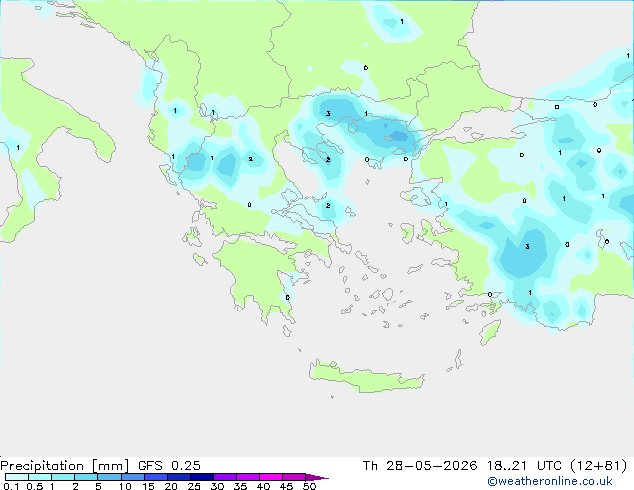Click the 35–40 mm magenta legend swatch
634x490 pixels.
pyautogui.click(x=247, y=477)
